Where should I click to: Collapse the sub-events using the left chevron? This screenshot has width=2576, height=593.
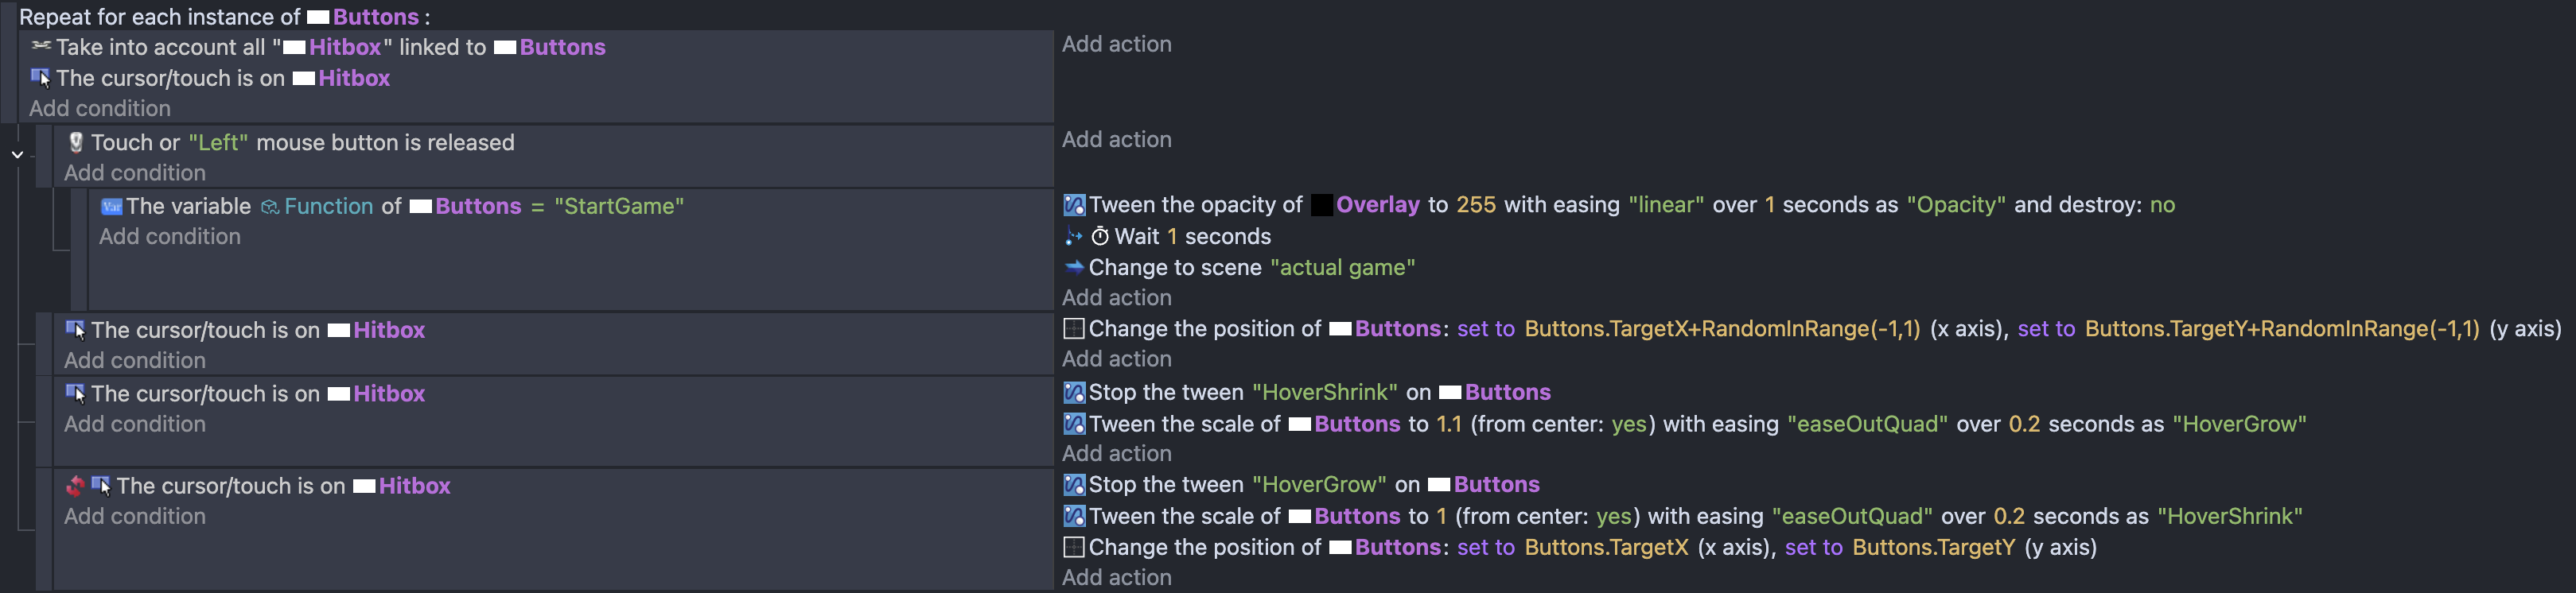(x=17, y=155)
